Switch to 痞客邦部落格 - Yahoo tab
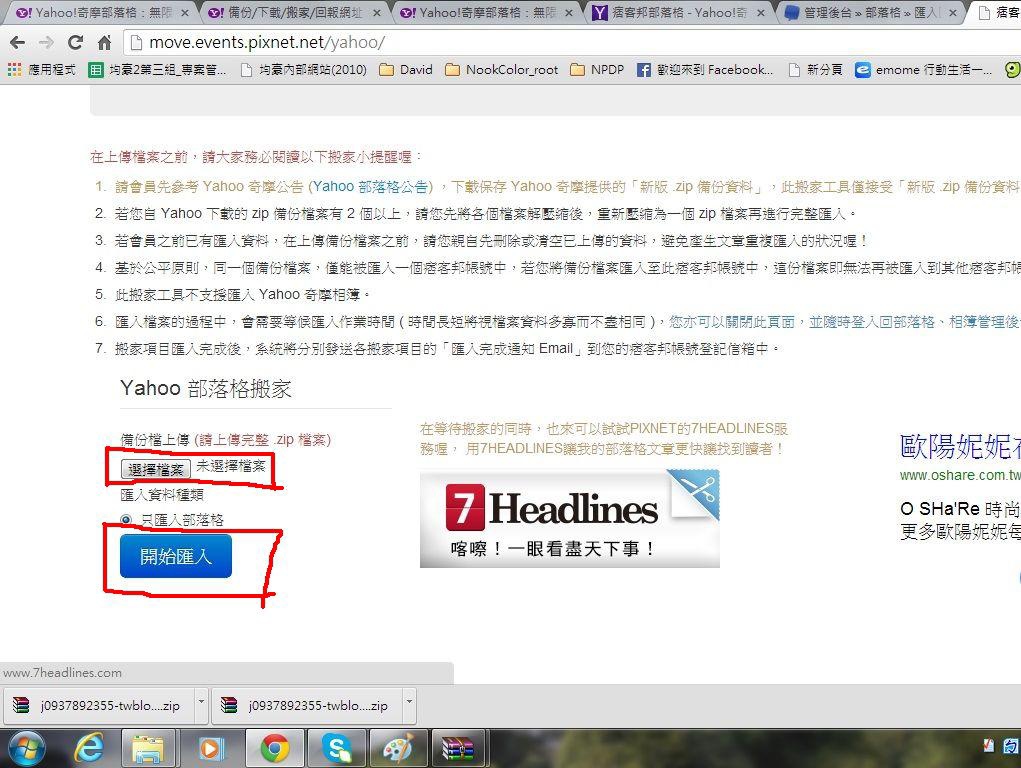 (x=678, y=12)
